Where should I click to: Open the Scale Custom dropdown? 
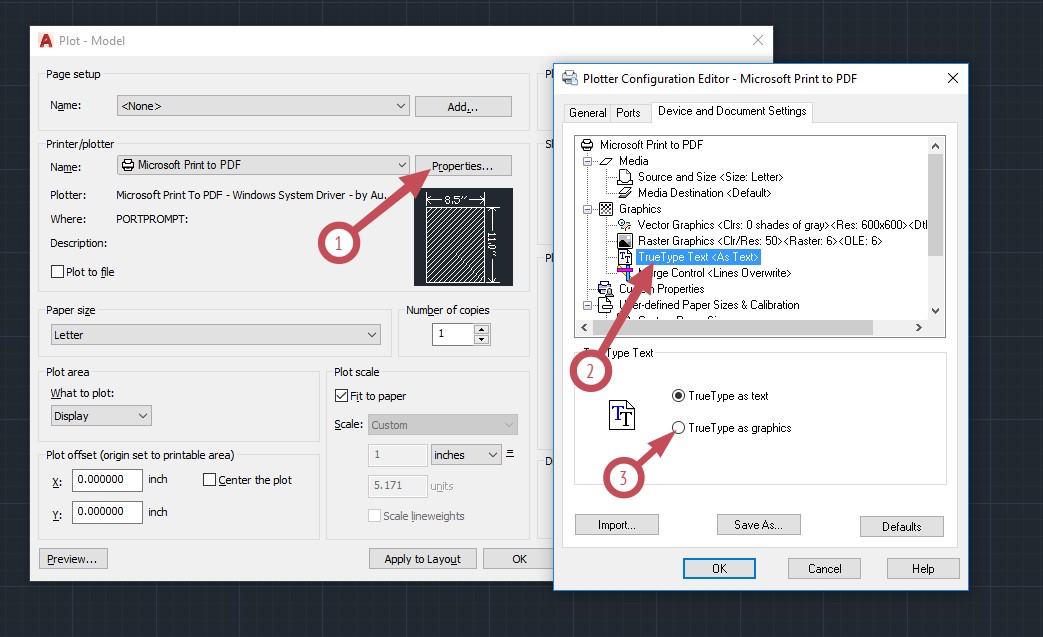(442, 424)
